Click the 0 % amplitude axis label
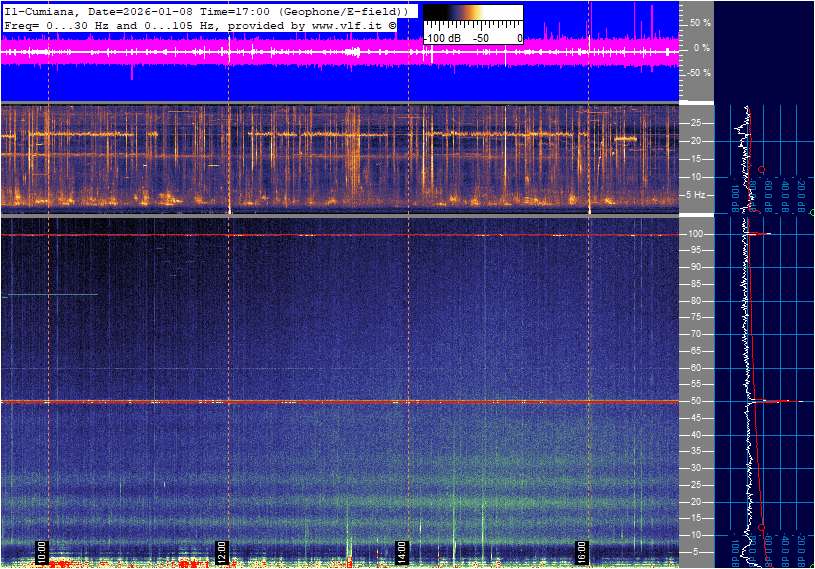This screenshot has width=815, height=569. [701, 47]
